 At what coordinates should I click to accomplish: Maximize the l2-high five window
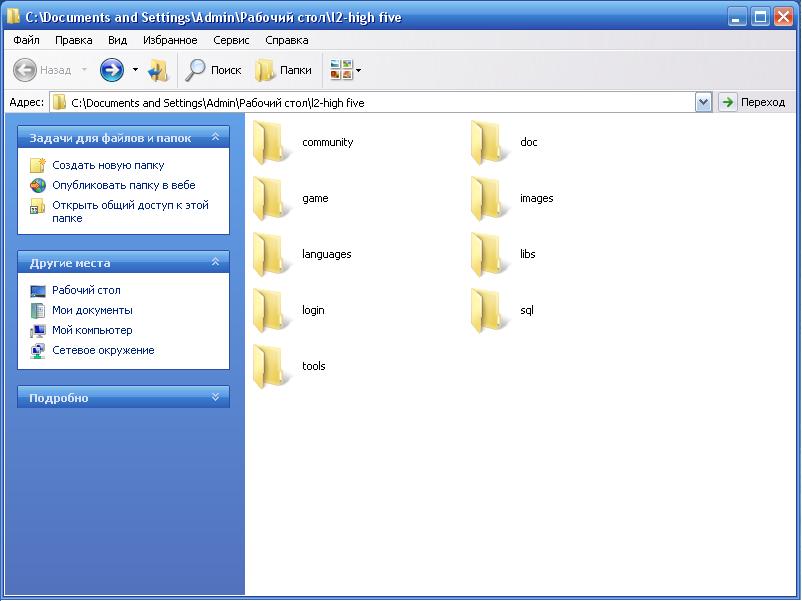coord(761,17)
